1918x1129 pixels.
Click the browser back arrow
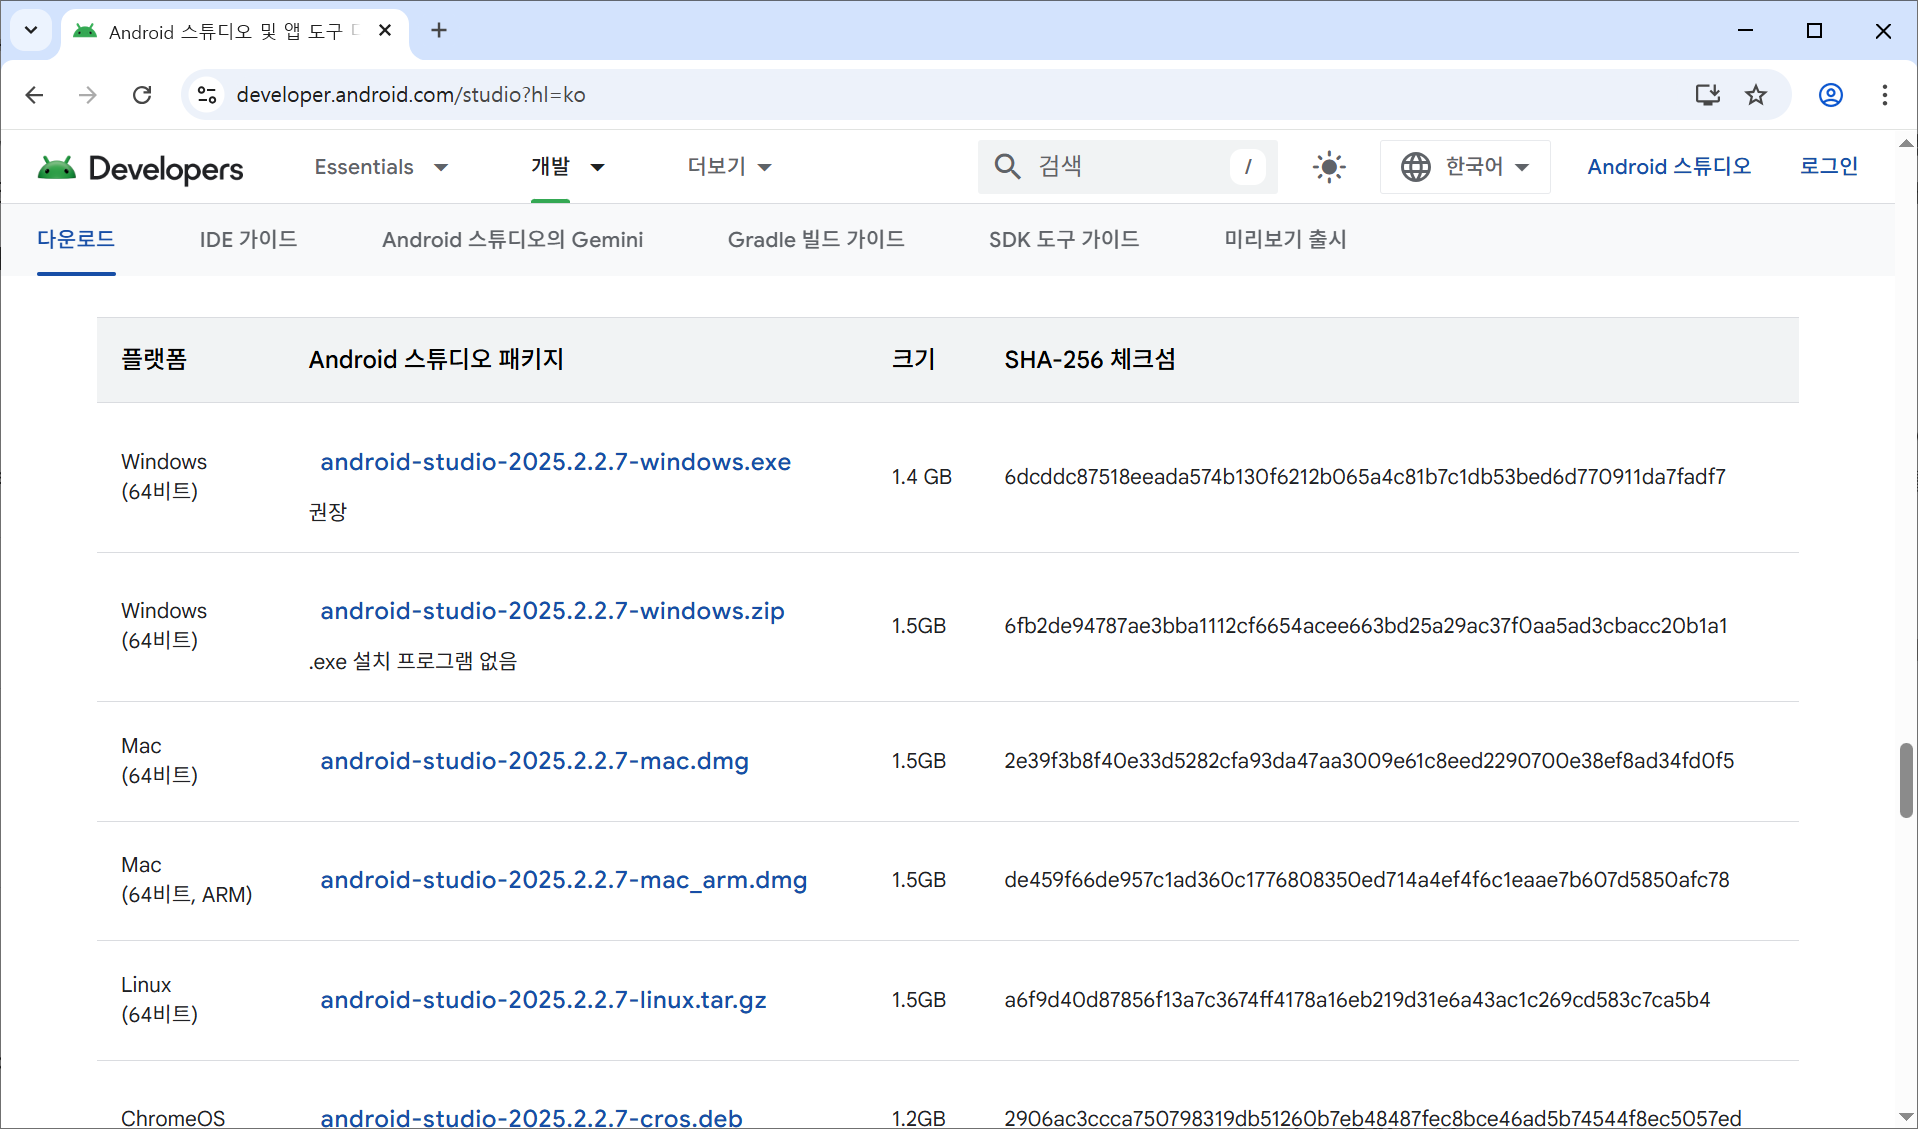point(34,95)
